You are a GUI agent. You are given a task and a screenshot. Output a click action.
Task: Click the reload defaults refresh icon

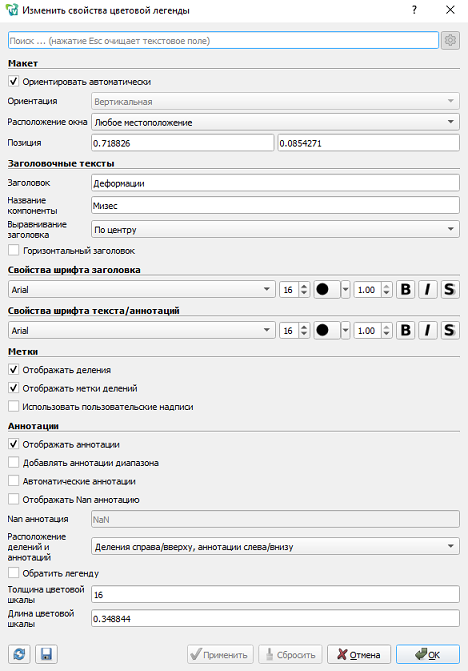coord(19,654)
